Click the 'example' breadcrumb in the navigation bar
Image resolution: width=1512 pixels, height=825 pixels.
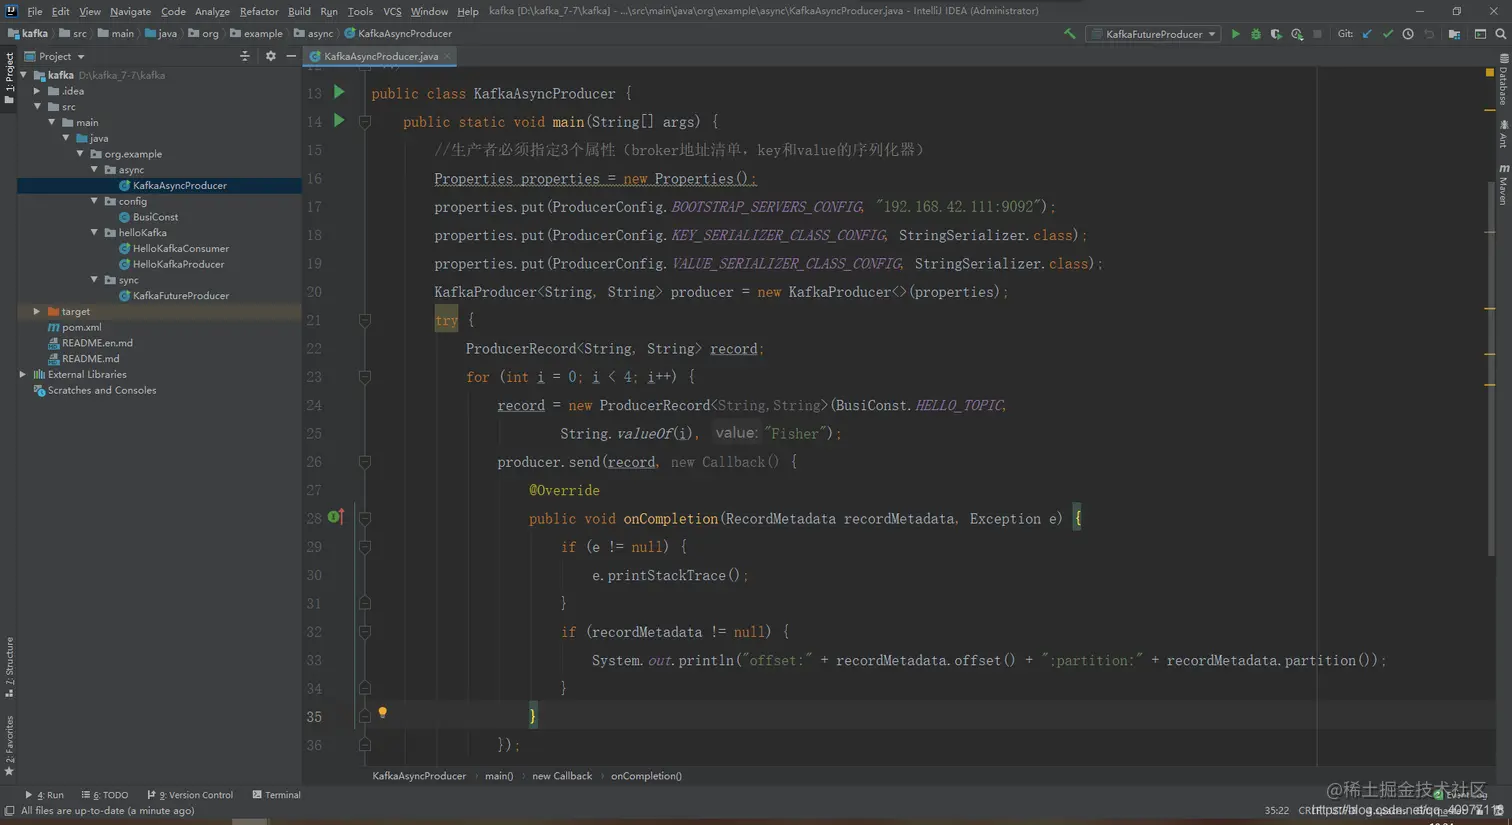coord(255,34)
